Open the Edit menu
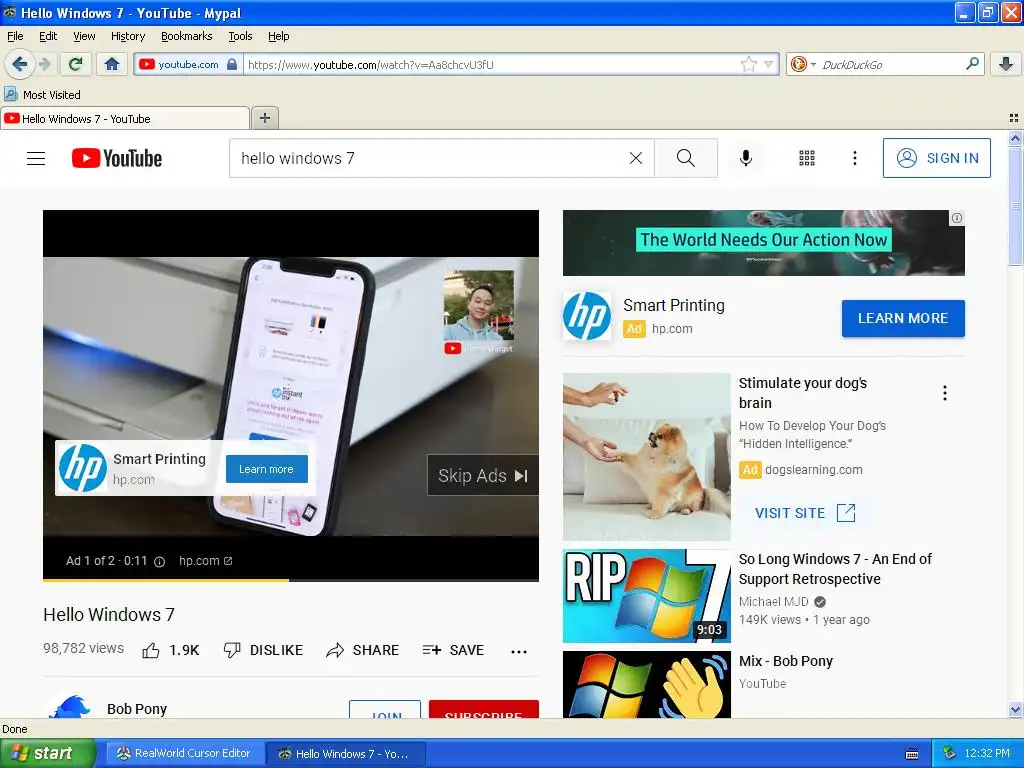The height and width of the screenshot is (768, 1024). (x=48, y=36)
